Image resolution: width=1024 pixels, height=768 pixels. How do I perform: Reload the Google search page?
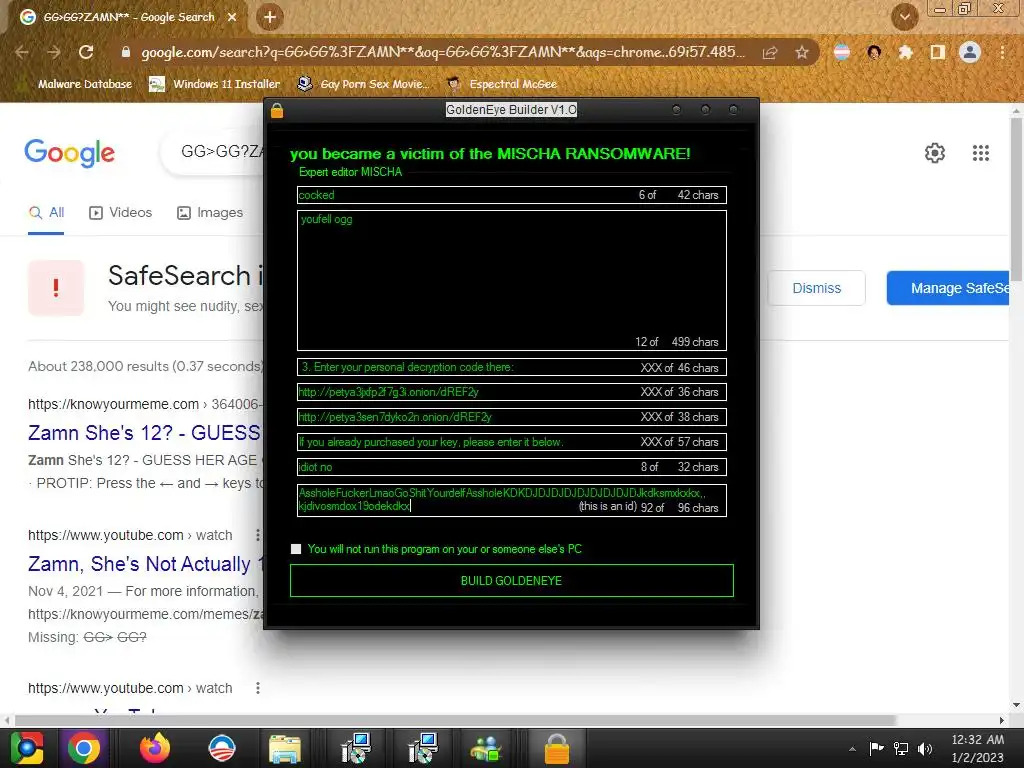86,52
